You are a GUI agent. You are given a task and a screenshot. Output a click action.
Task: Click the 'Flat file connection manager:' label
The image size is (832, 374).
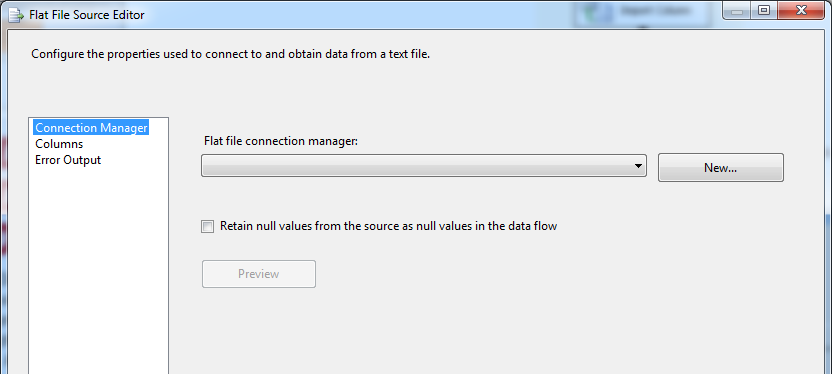point(281,142)
